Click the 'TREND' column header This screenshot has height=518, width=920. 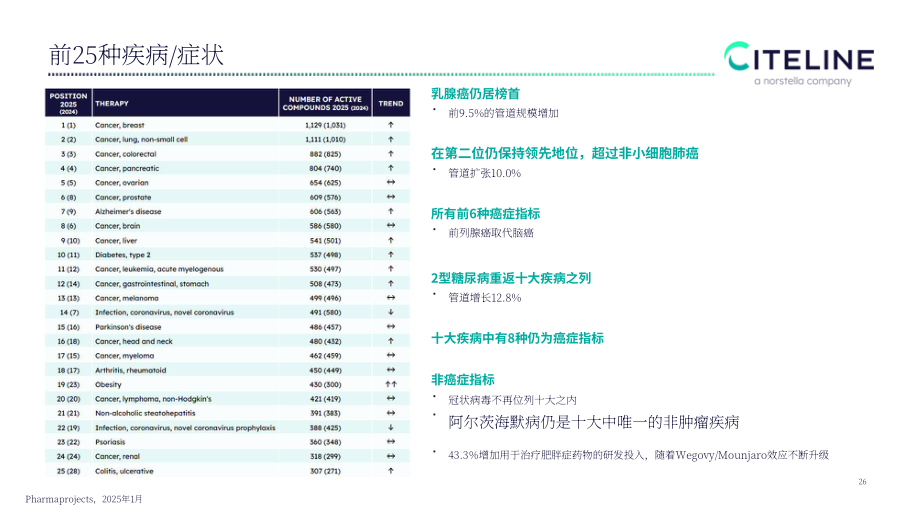click(x=391, y=103)
